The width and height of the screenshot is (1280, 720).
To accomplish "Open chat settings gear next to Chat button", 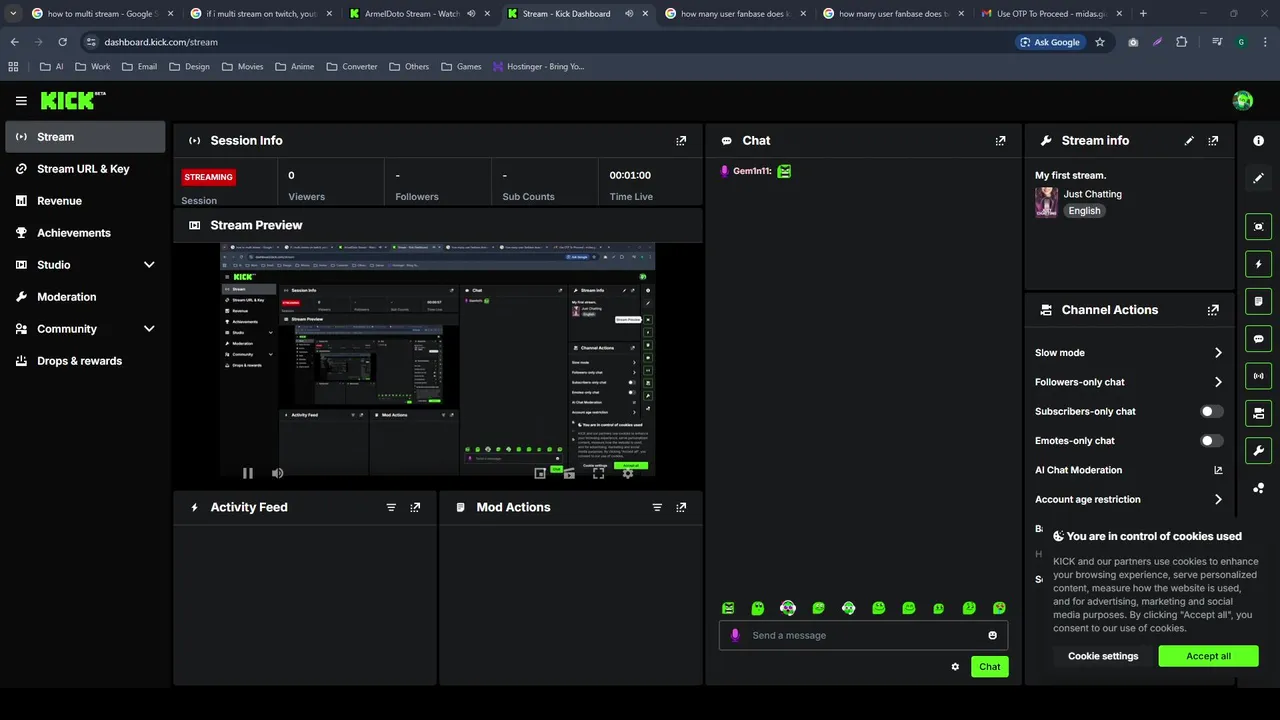I will point(955,667).
